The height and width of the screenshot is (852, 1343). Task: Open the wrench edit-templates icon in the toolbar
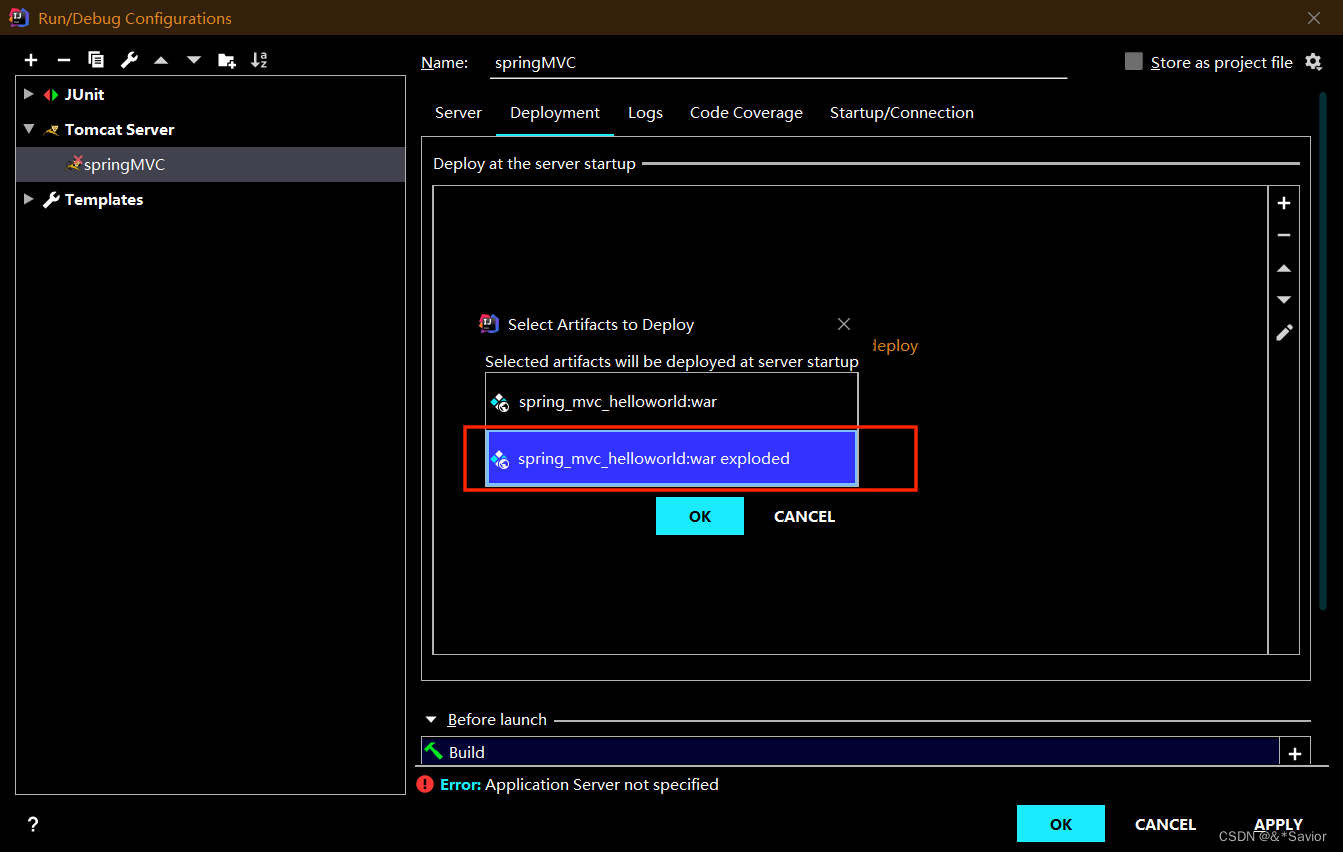[x=129, y=60]
